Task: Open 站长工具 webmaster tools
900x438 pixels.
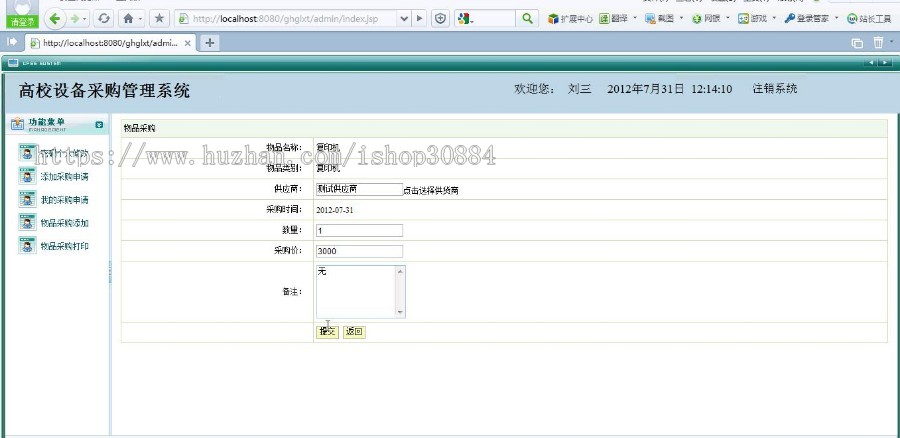Action: (x=870, y=19)
